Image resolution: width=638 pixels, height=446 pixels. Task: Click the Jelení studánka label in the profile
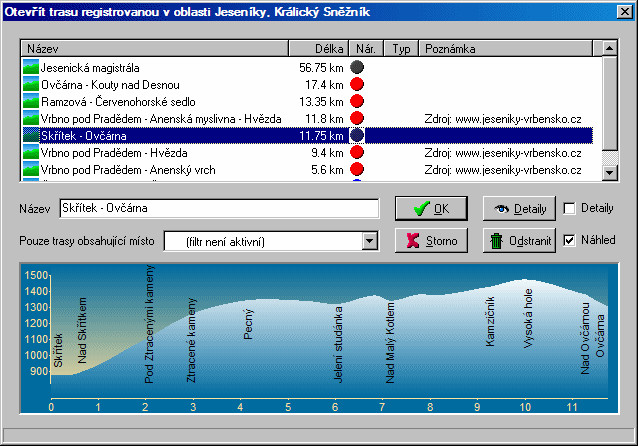(x=338, y=344)
